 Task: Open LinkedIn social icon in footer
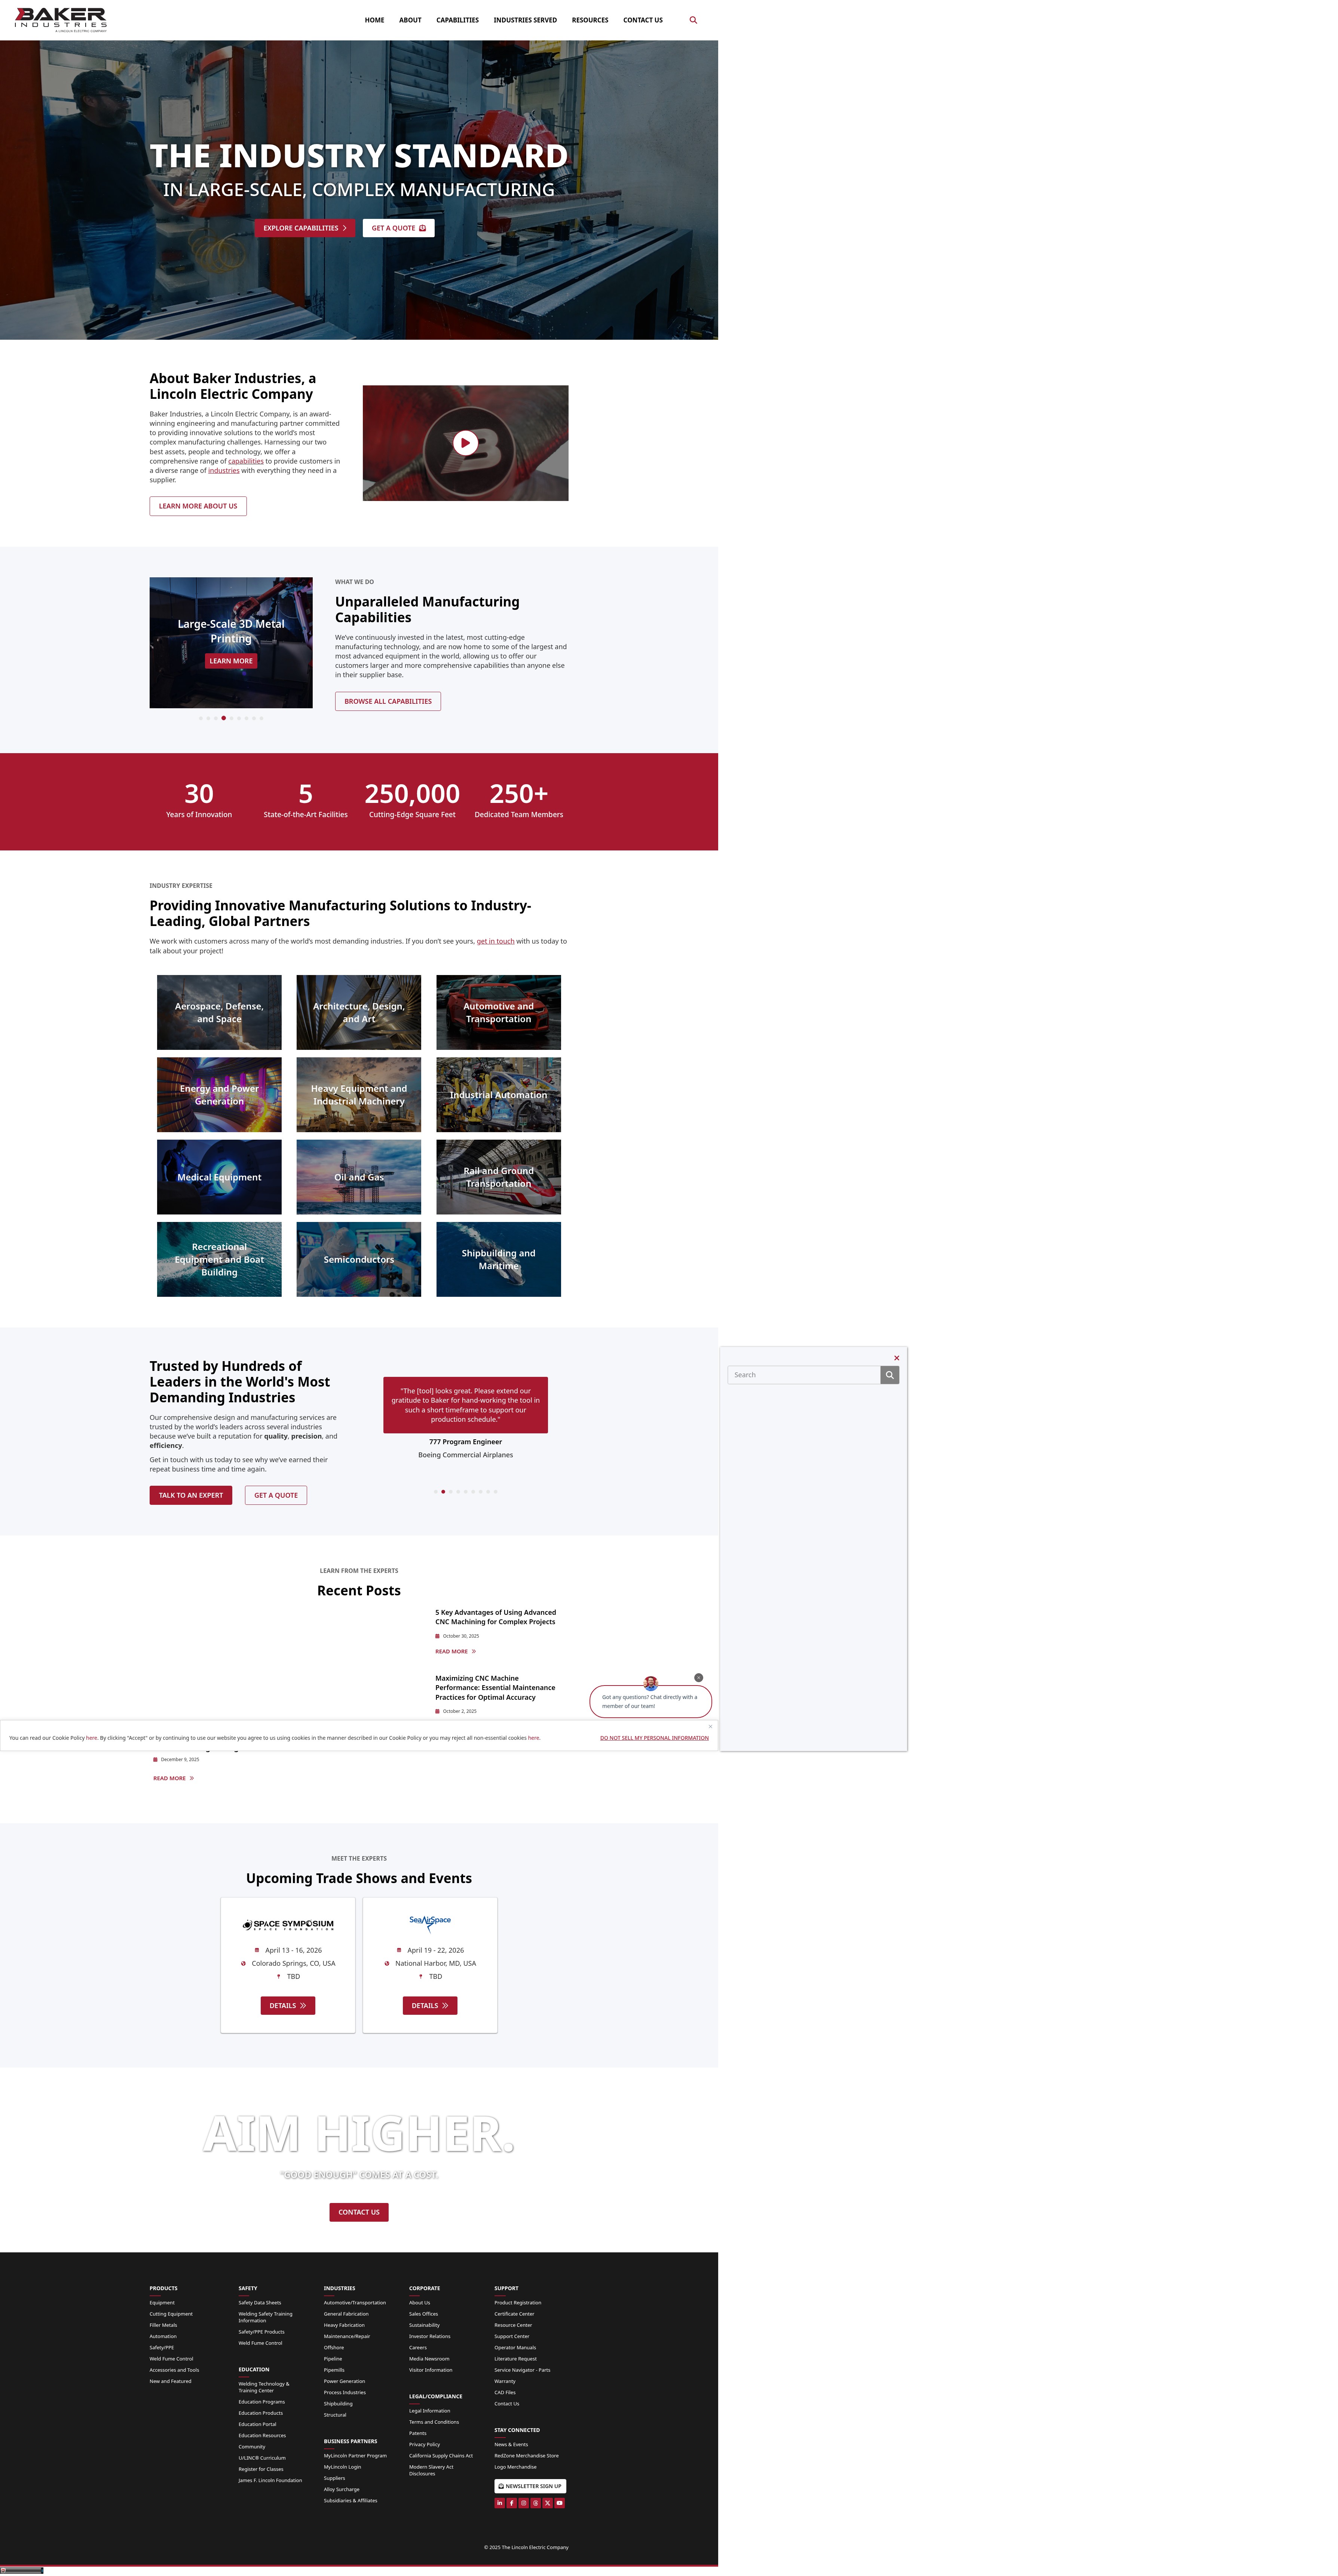tap(500, 2503)
